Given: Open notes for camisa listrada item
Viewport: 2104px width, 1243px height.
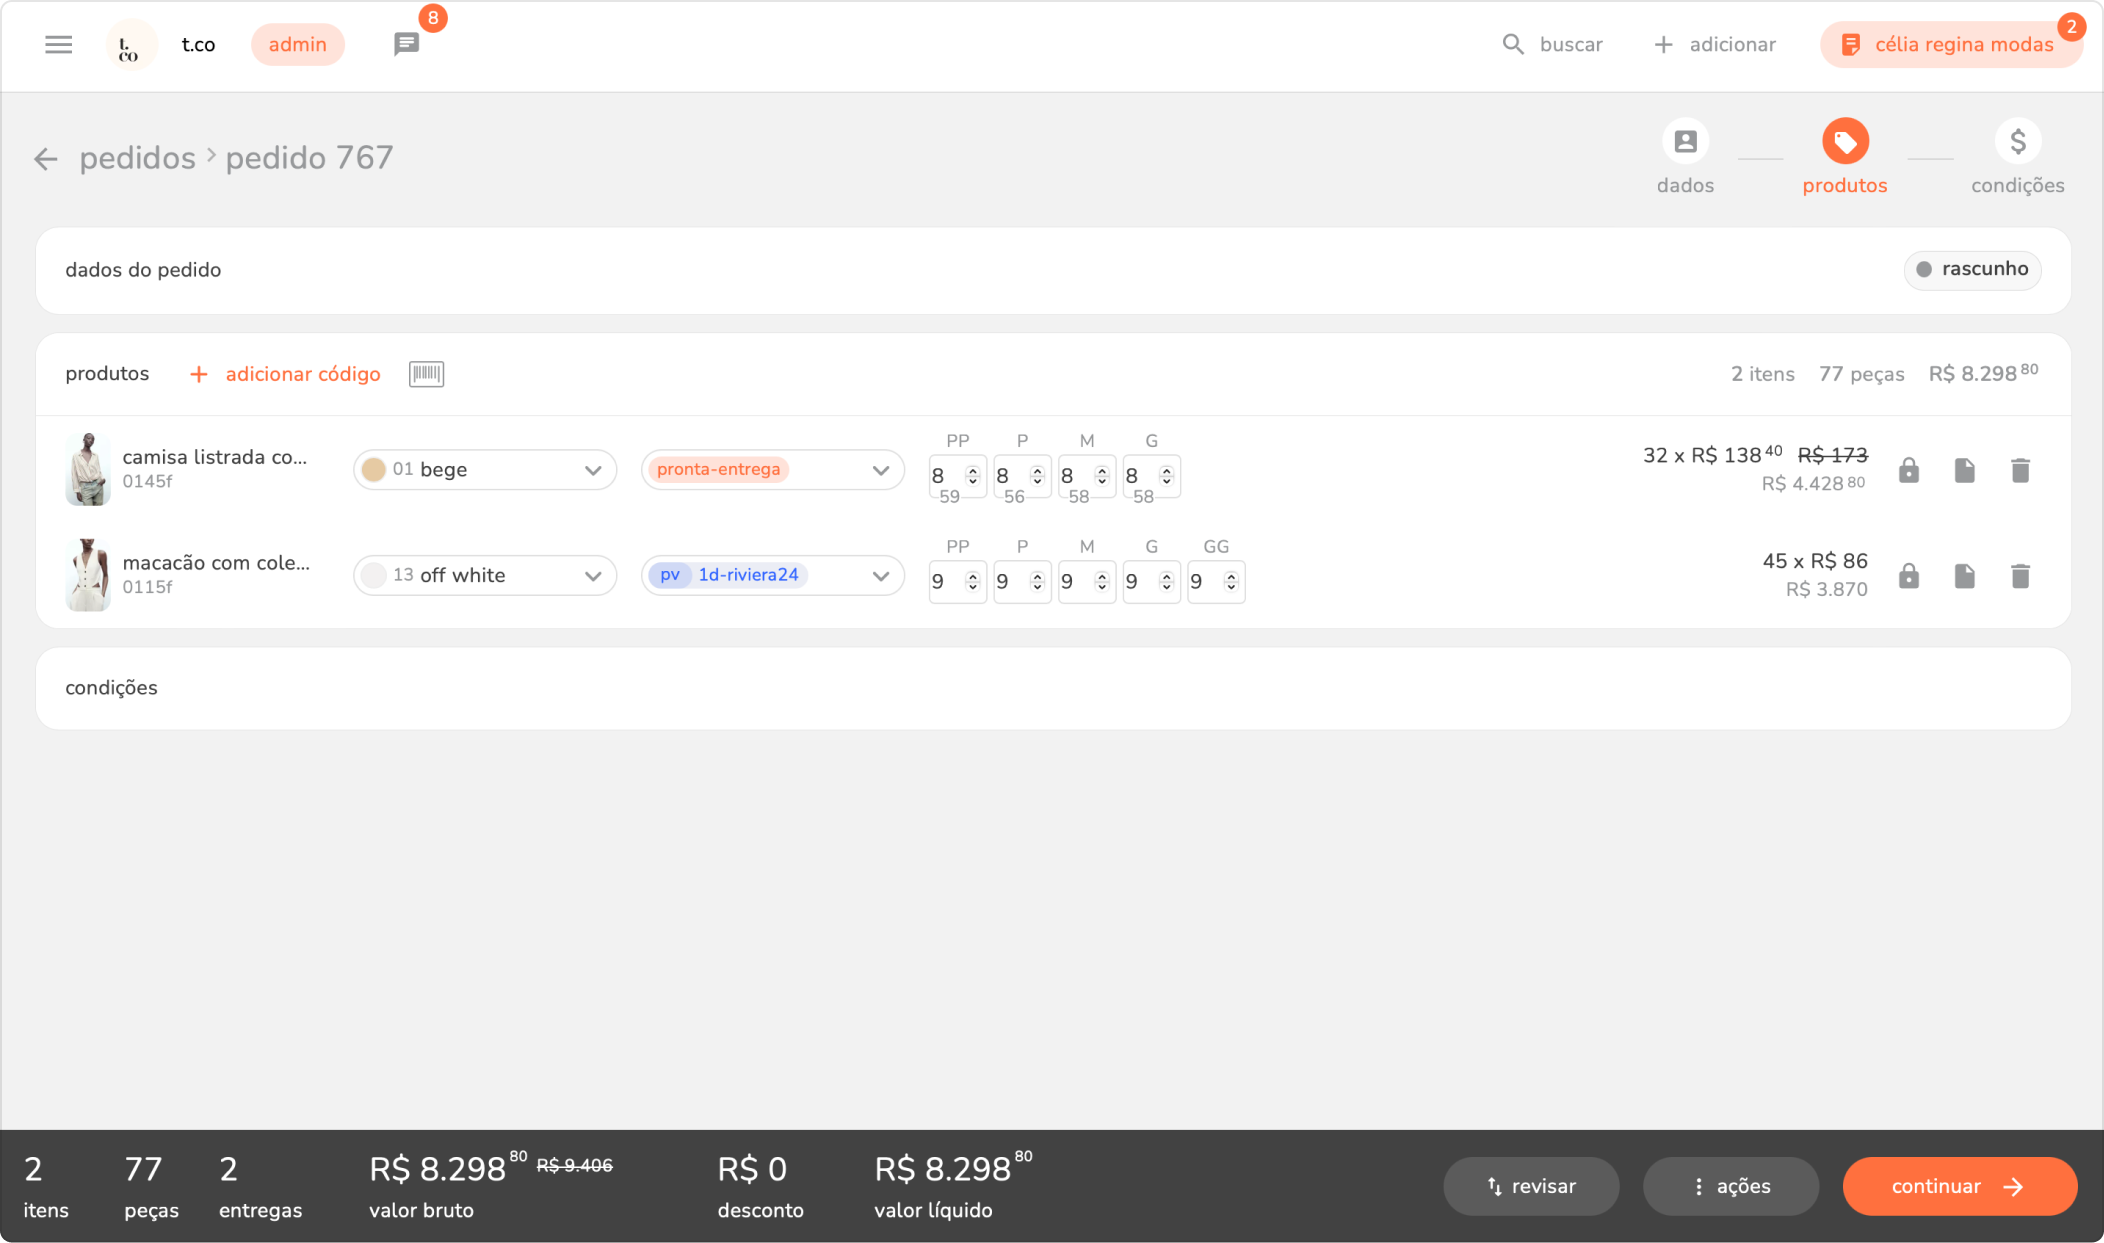Looking at the screenshot, I should [1964, 470].
